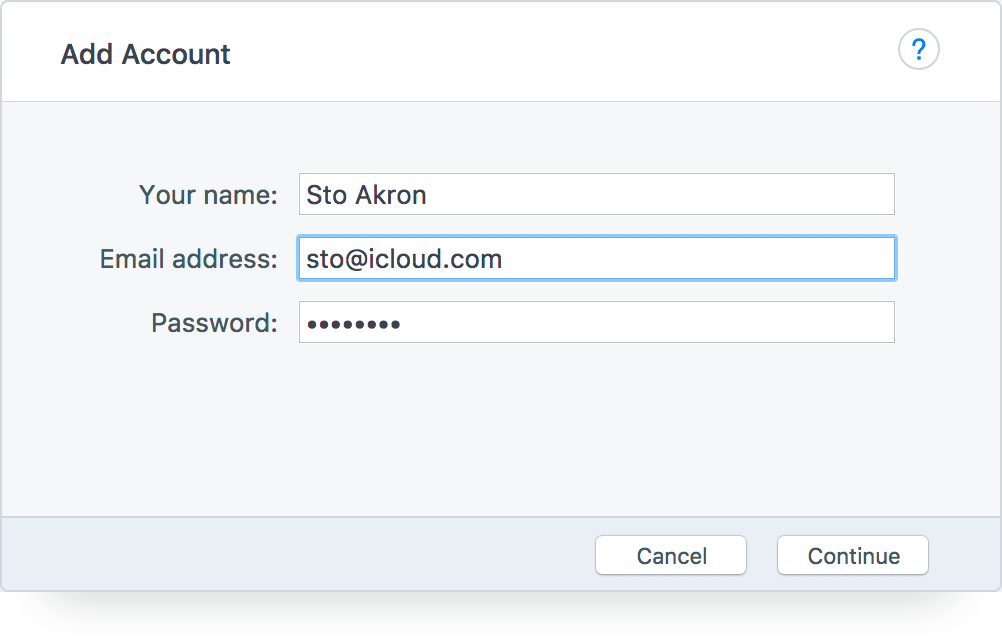Focus the Your name input field
This screenshot has width=1002, height=644.
tap(597, 194)
